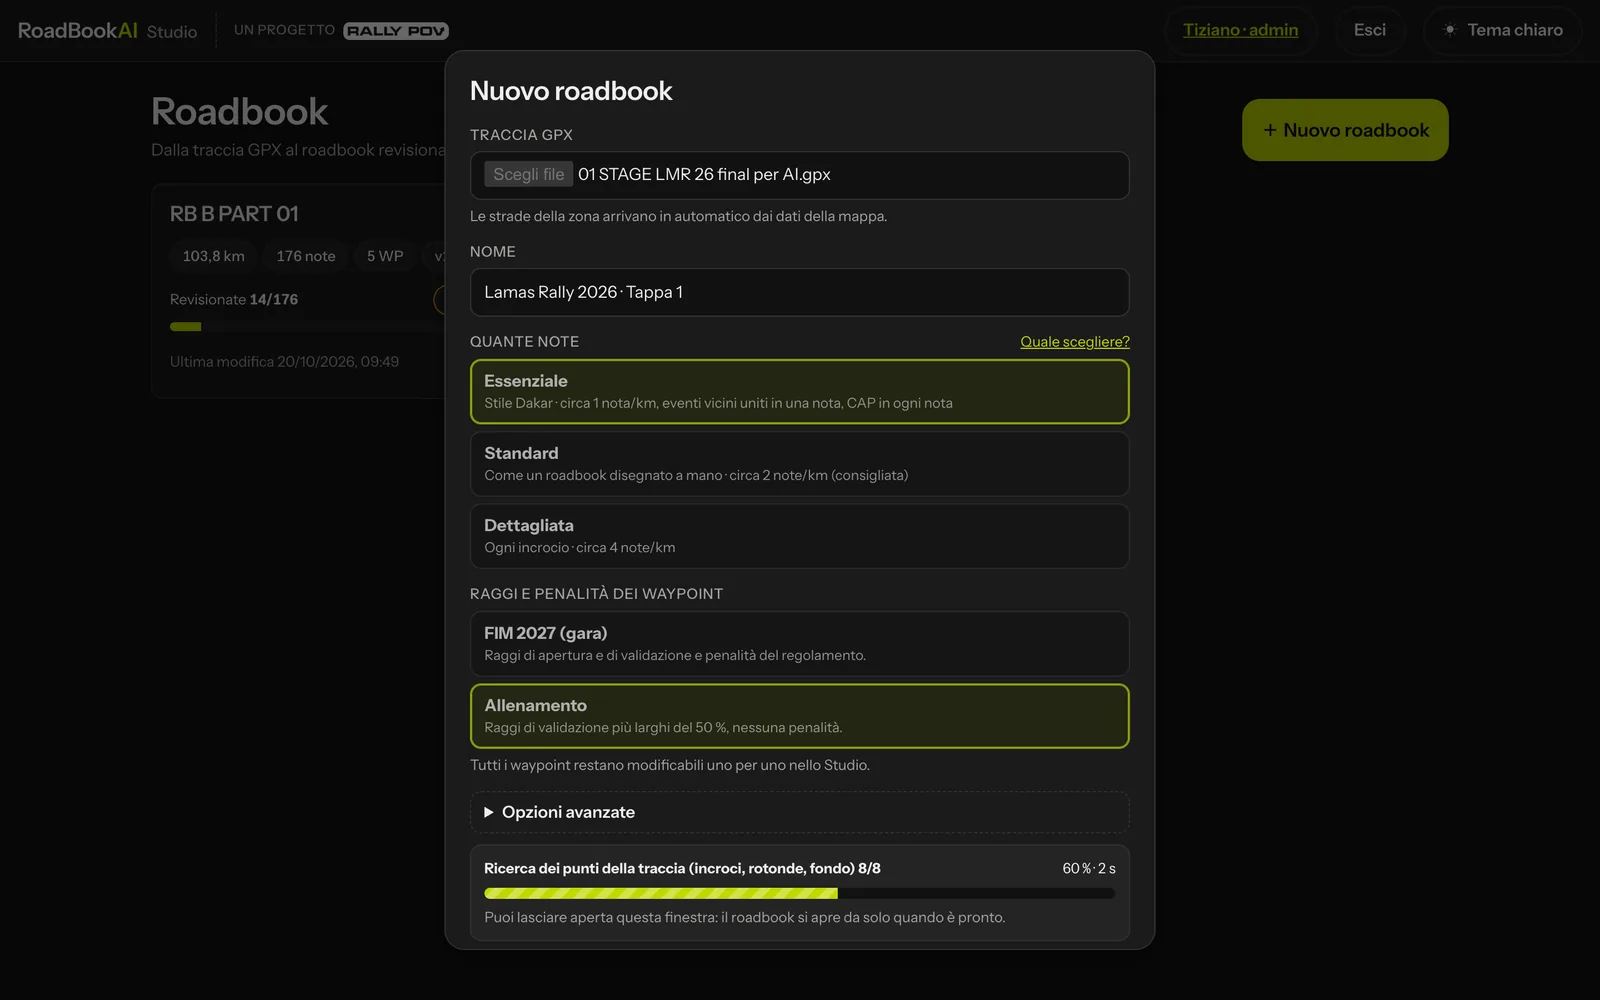Click the 176 note chip
This screenshot has width=1600, height=1000.
[306, 256]
